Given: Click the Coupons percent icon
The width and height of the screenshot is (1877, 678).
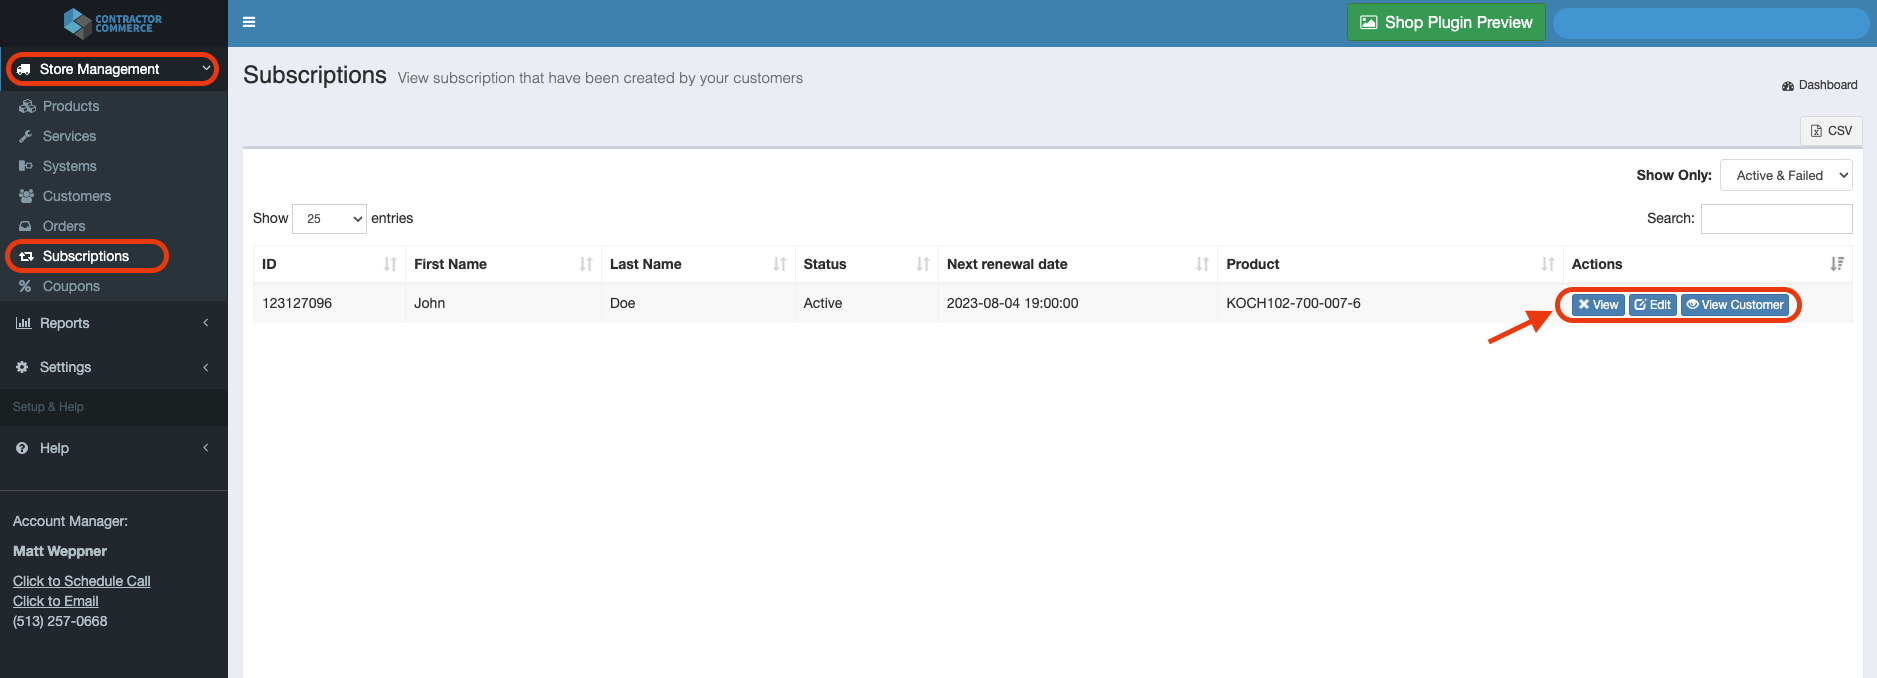Looking at the screenshot, I should [26, 286].
